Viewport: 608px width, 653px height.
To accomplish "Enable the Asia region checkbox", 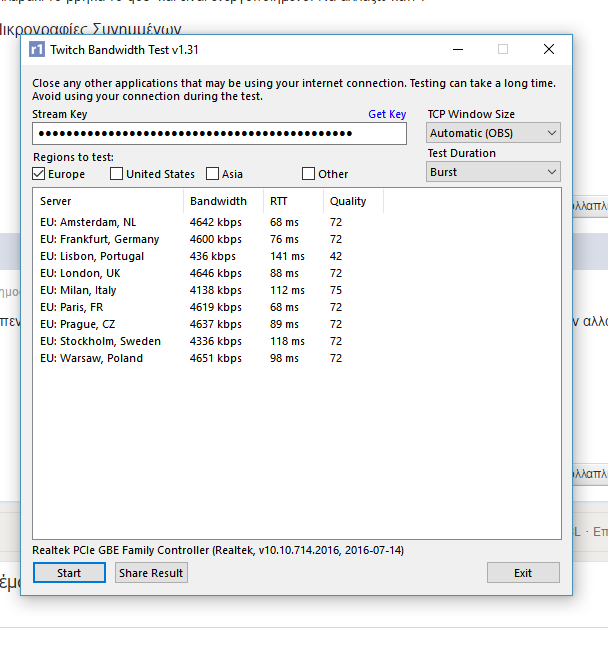I will [x=212, y=174].
